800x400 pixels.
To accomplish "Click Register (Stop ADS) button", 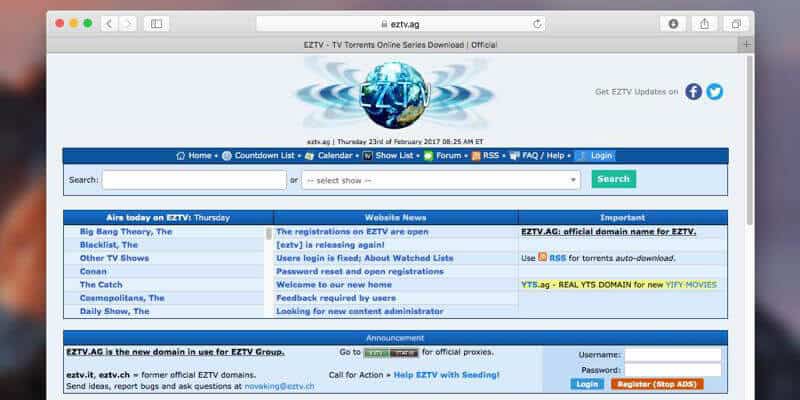I will click(x=657, y=384).
